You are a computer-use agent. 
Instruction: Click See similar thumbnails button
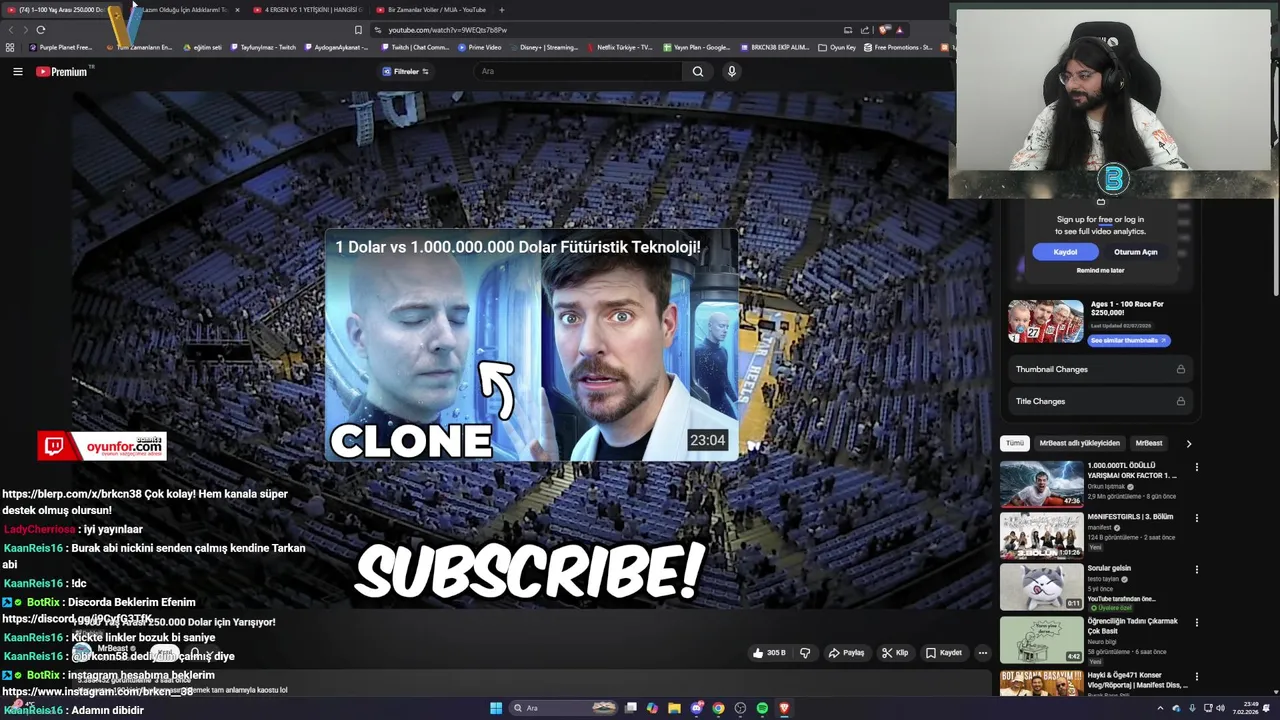click(1128, 340)
